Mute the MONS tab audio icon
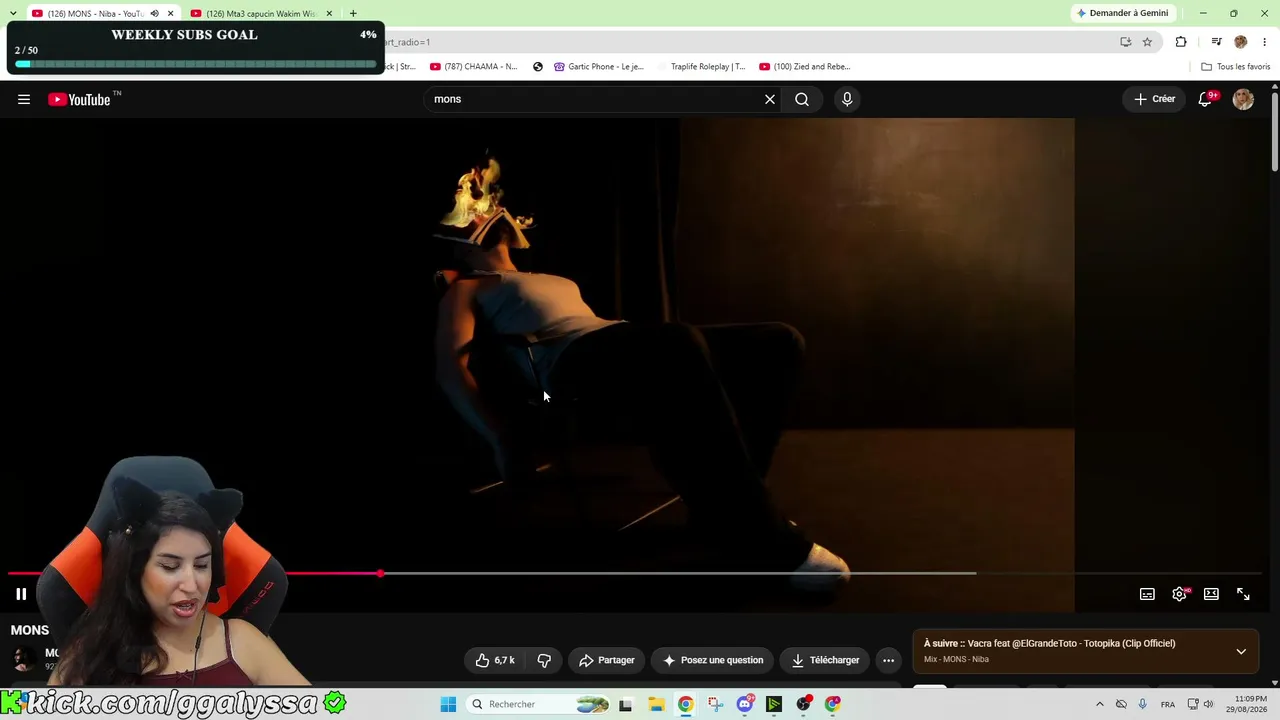Viewport: 1280px width, 720px height. (154, 14)
